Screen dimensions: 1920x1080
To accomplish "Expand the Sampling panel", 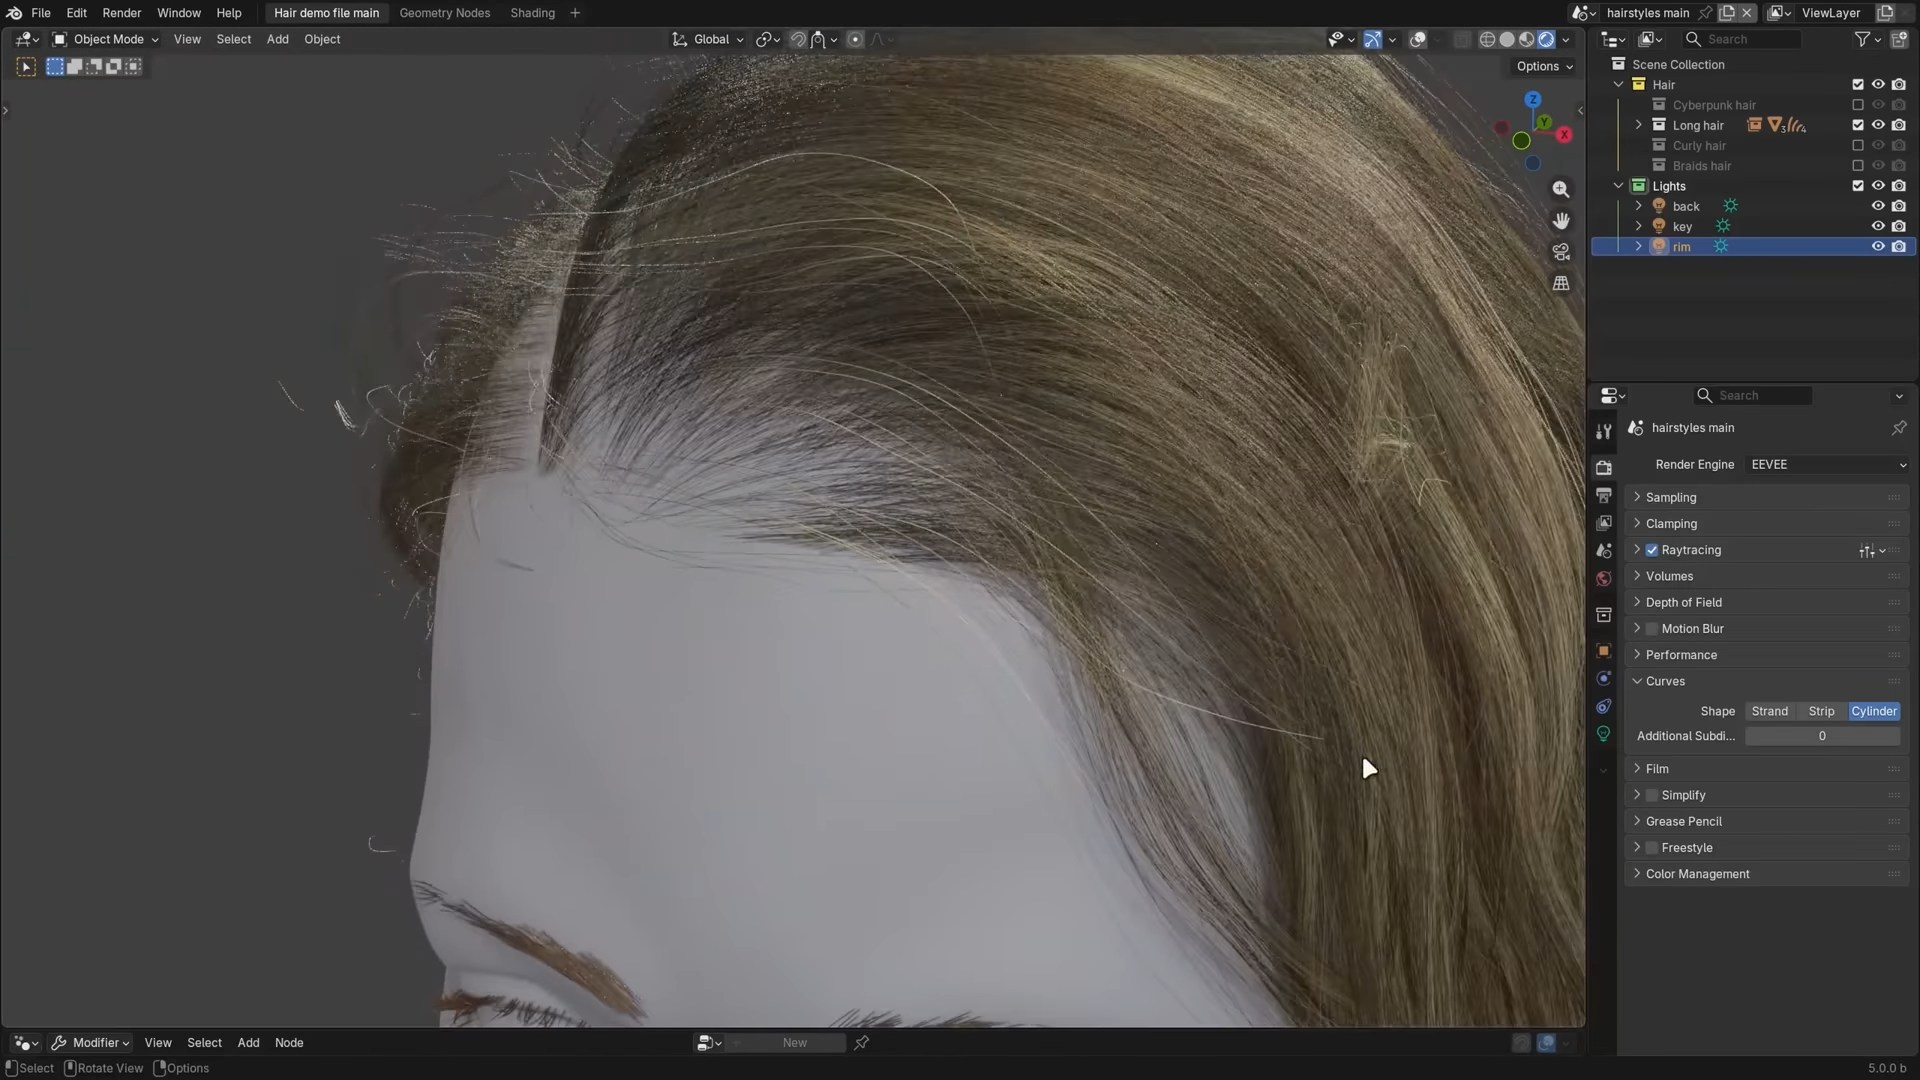I will point(1670,497).
